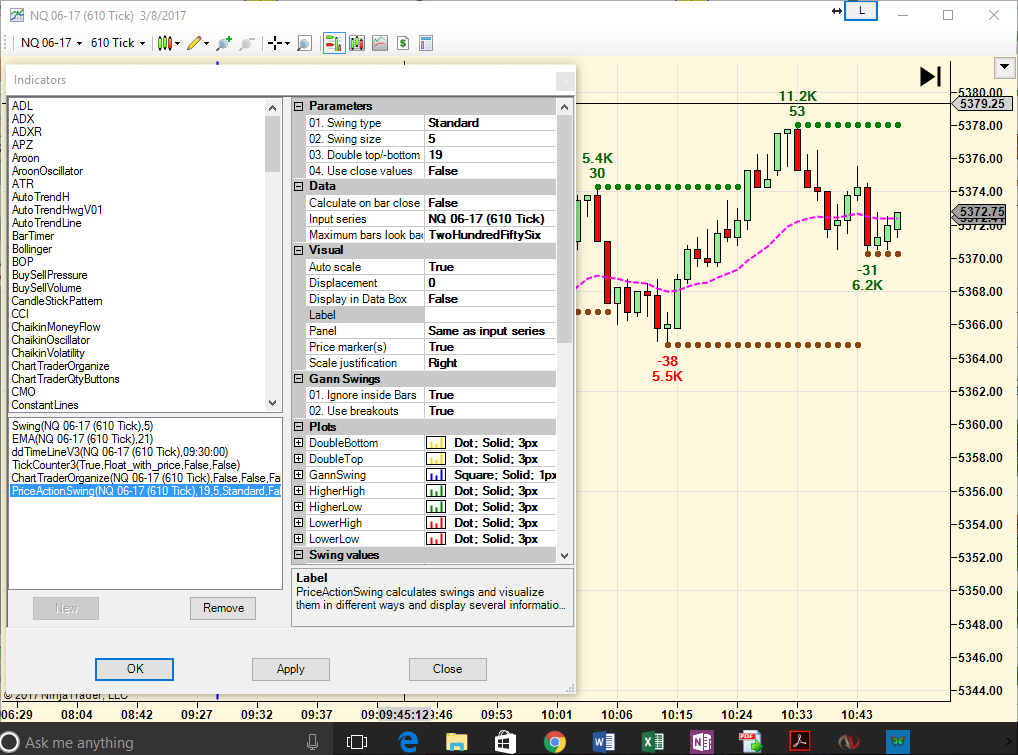
Task: Open Adobe Acrobat from the taskbar
Action: (x=800, y=741)
